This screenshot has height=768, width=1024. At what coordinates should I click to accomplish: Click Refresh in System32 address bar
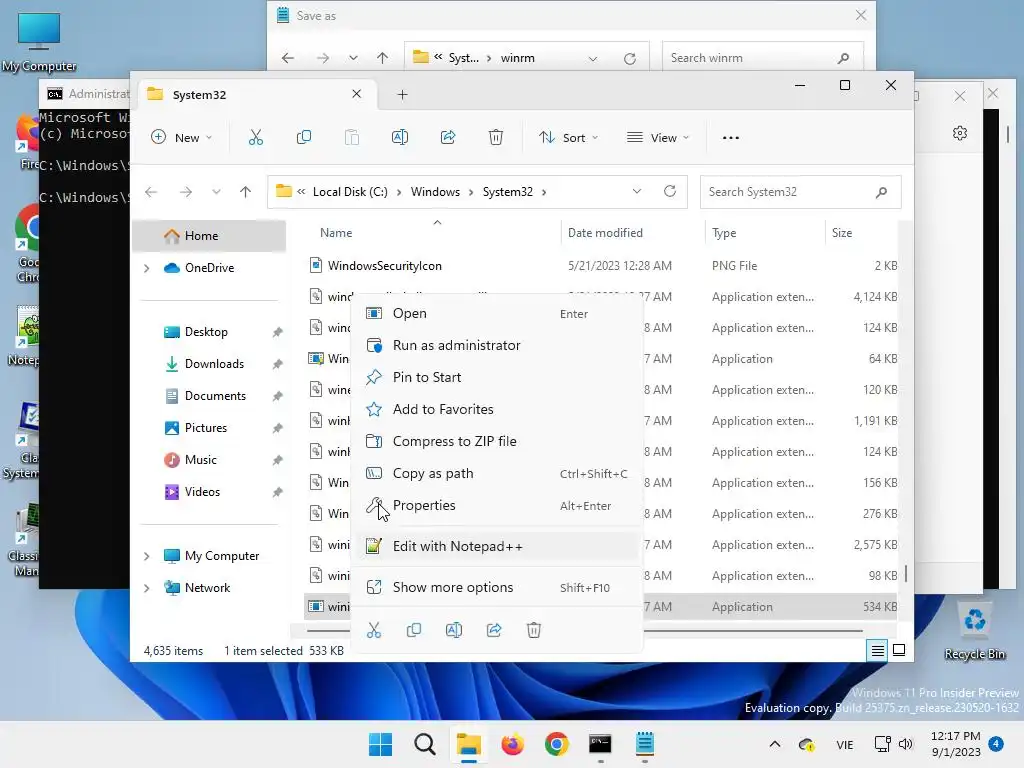click(670, 191)
